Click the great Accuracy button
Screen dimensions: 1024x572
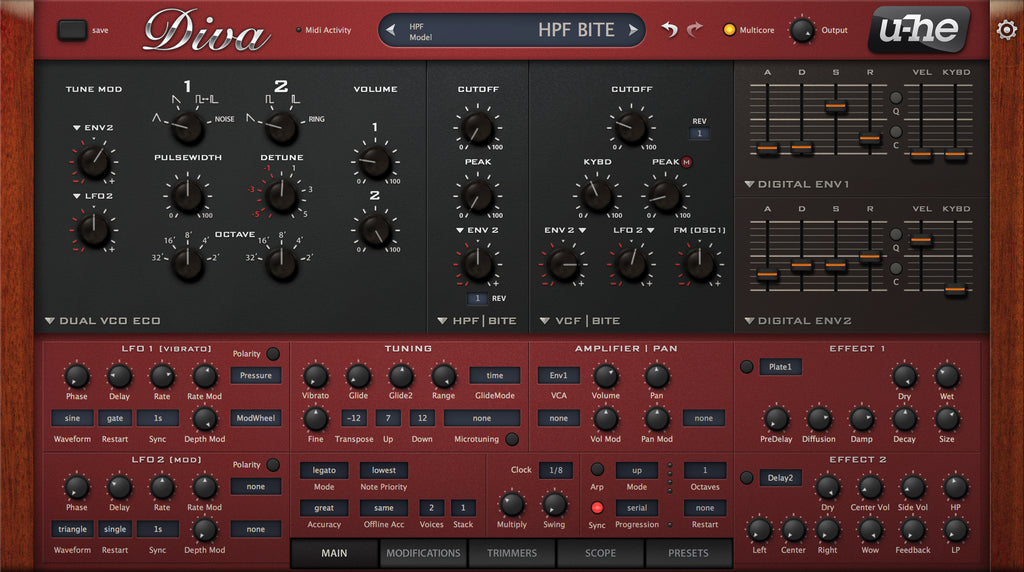(324, 508)
